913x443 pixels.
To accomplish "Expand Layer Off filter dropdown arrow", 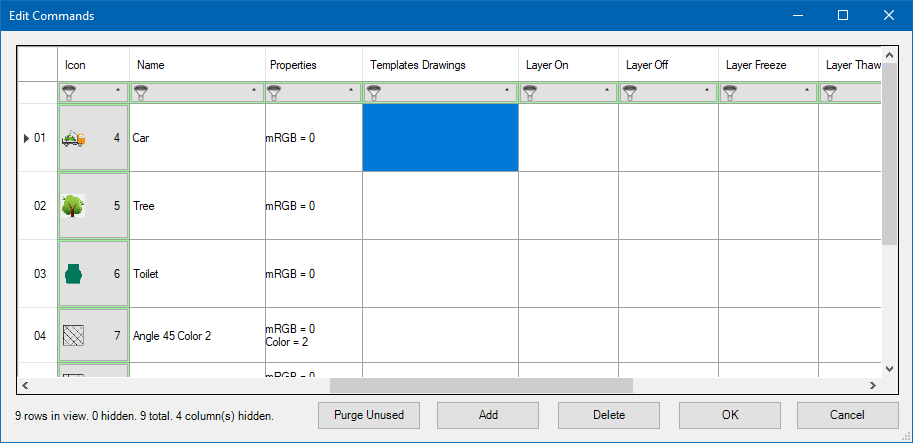I will (707, 91).
